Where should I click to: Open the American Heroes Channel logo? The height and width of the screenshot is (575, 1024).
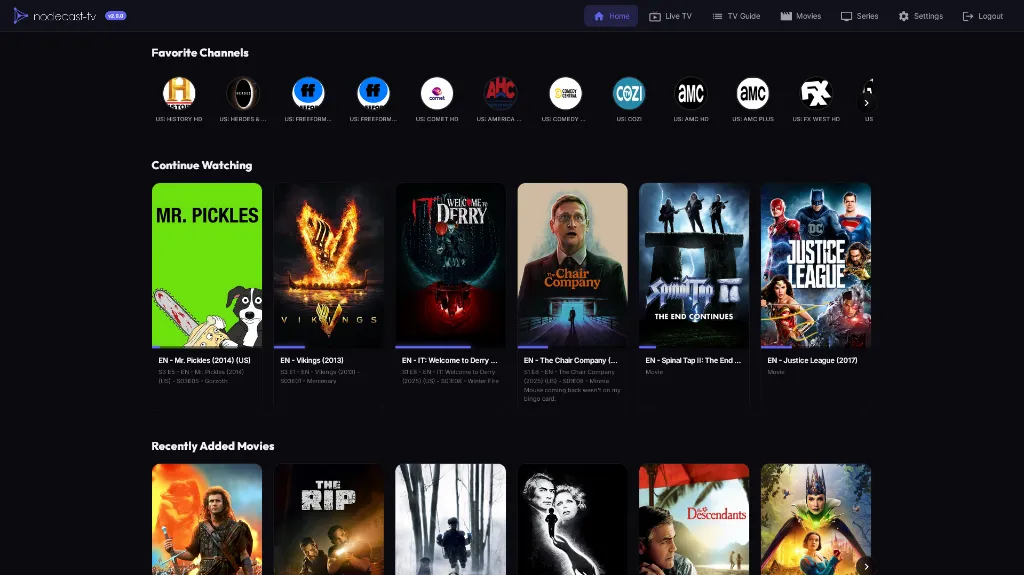coord(500,93)
